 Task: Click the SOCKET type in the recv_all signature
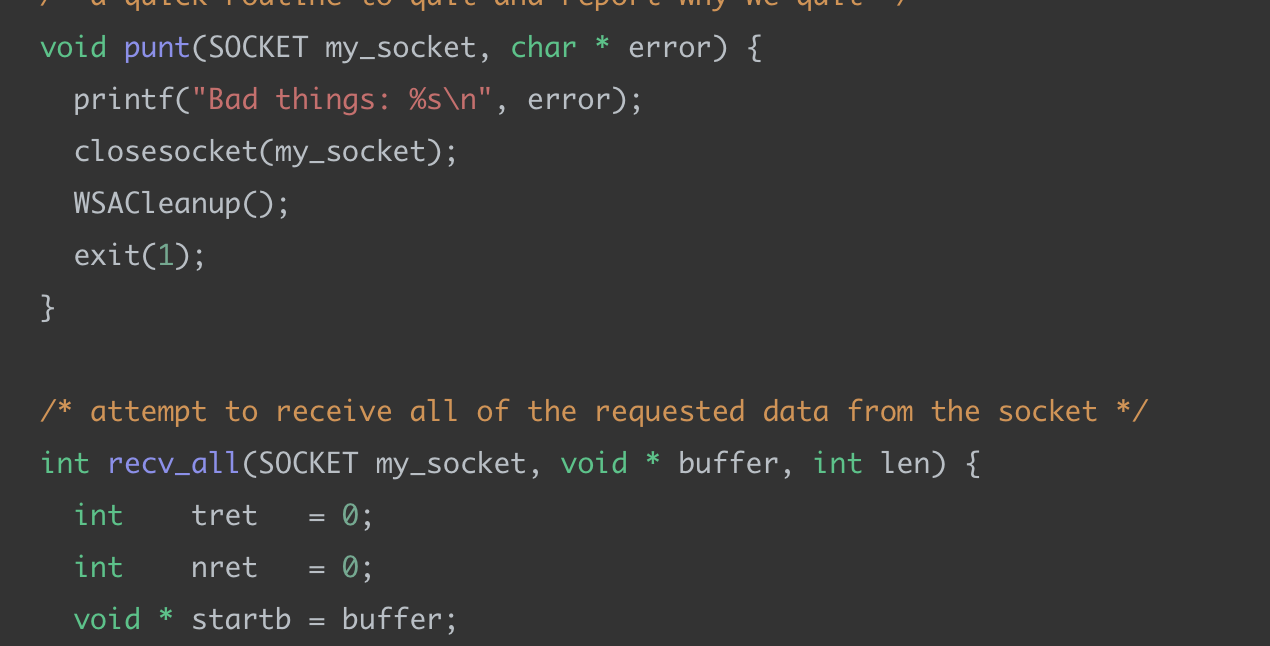[308, 463]
